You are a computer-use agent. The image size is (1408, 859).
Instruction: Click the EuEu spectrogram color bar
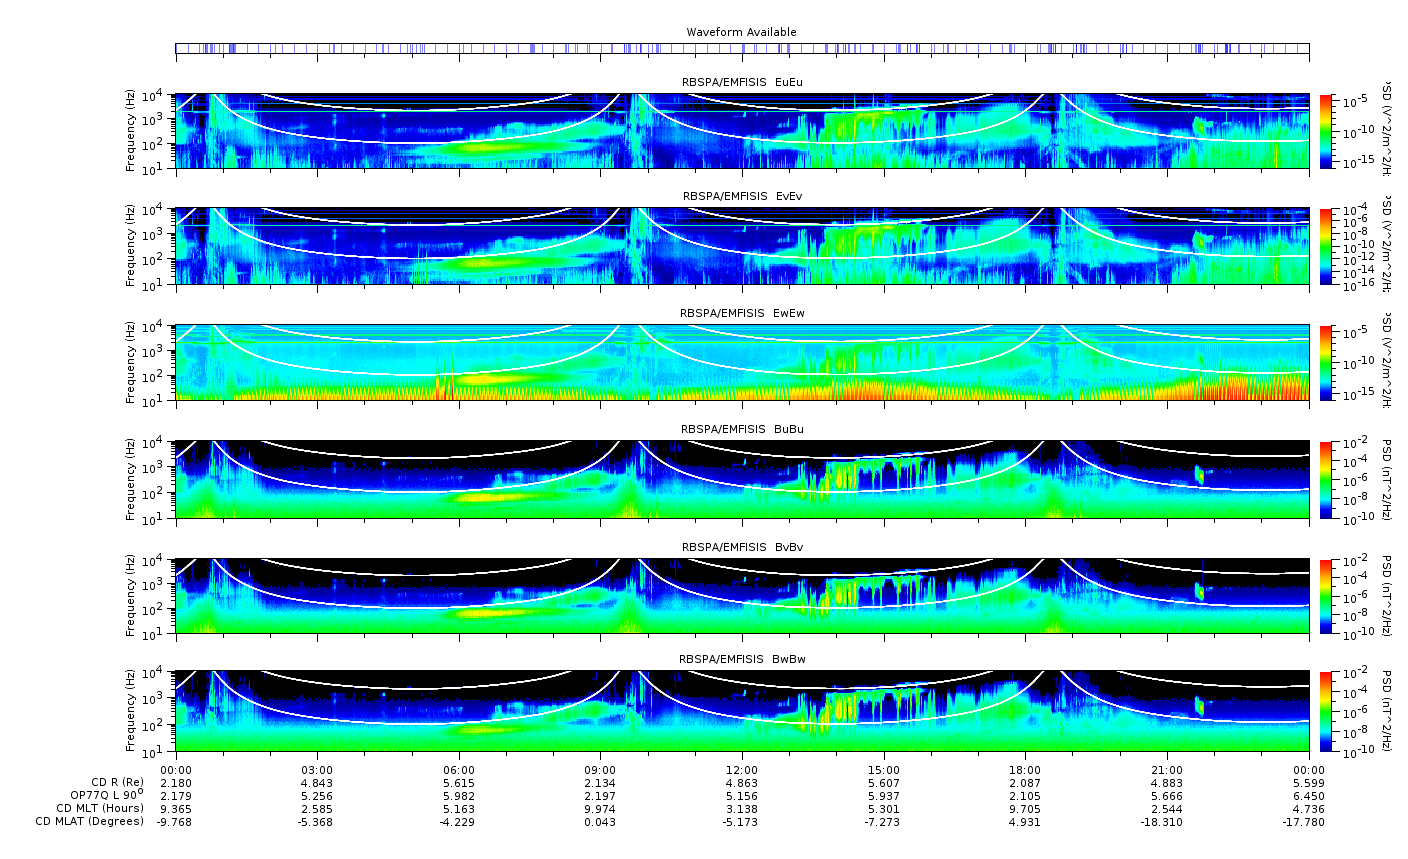(1326, 130)
